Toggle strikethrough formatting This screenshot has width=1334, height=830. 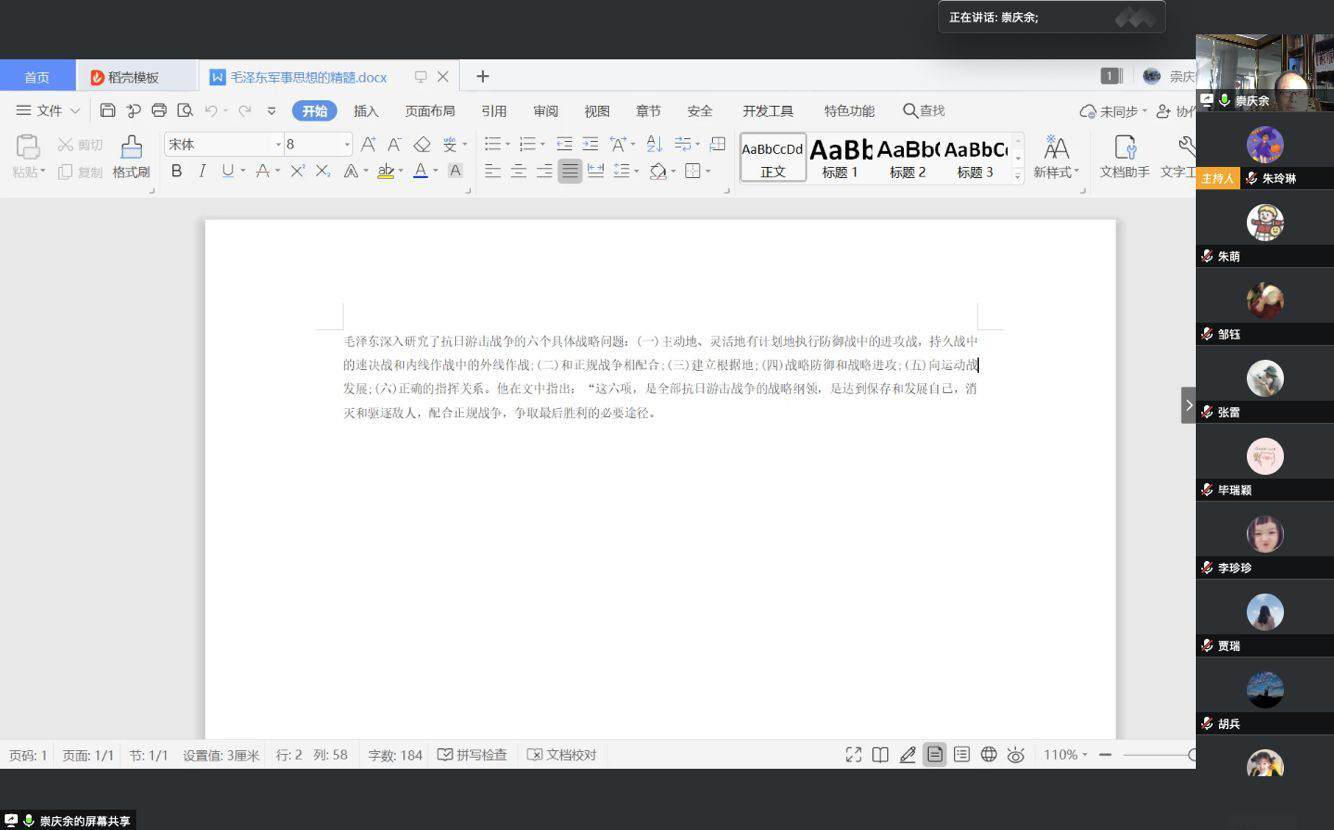262,171
